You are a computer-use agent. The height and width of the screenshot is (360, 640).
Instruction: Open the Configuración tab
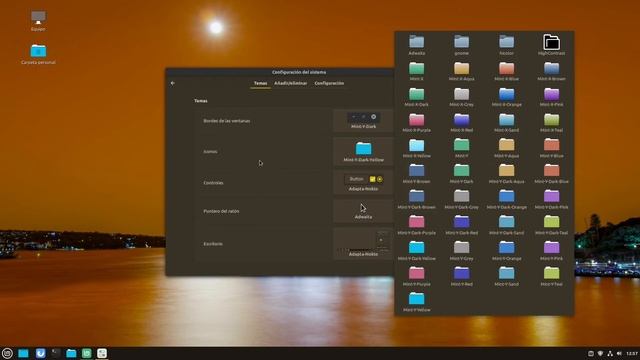coord(329,83)
